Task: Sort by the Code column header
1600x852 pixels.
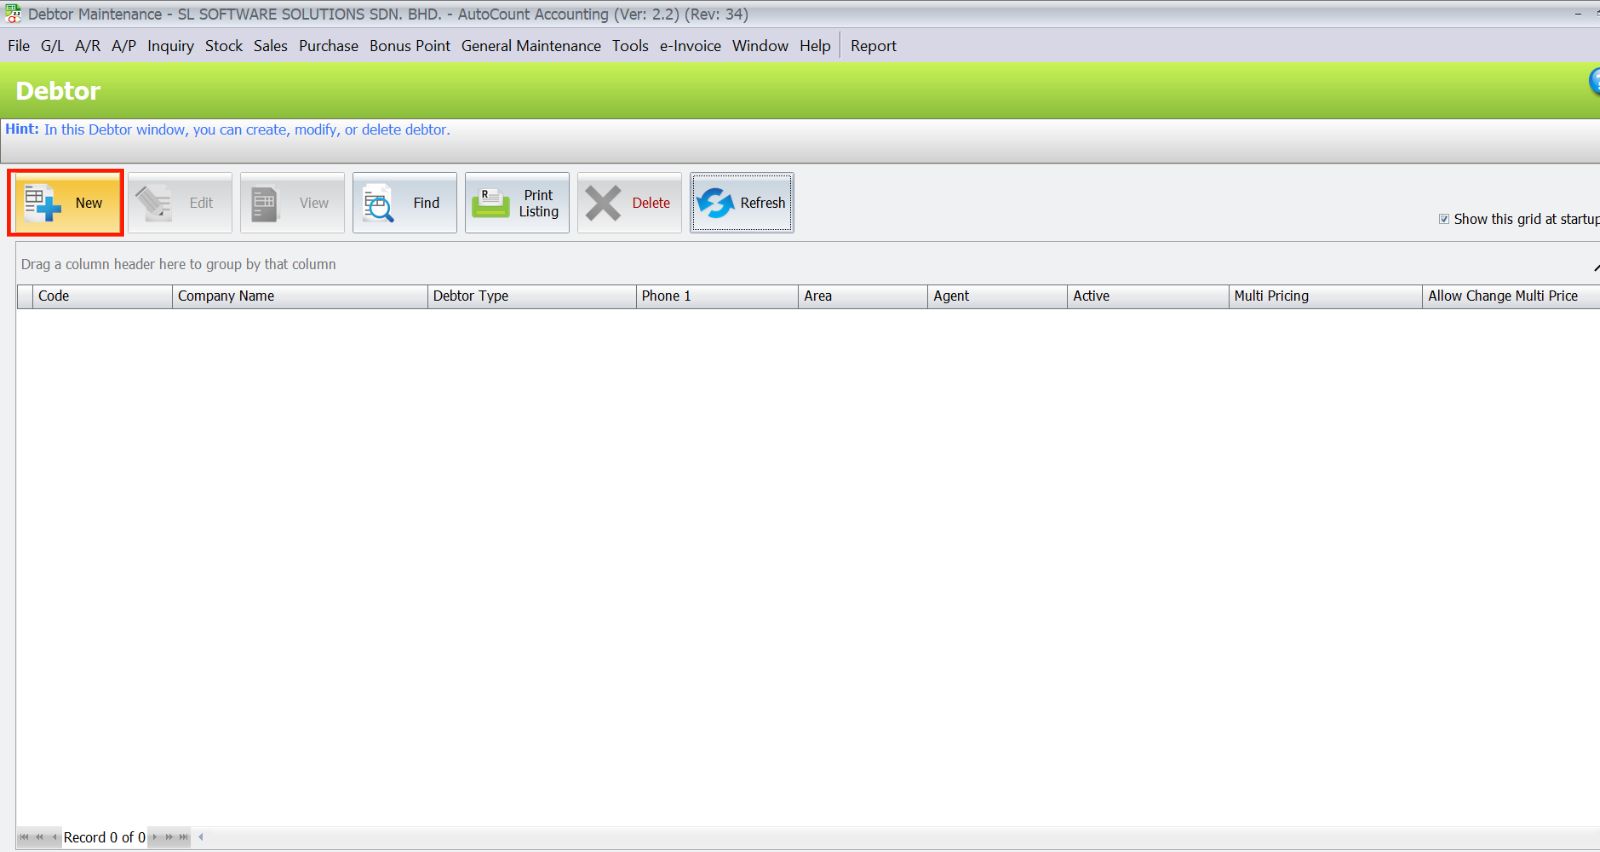Action: pos(102,296)
